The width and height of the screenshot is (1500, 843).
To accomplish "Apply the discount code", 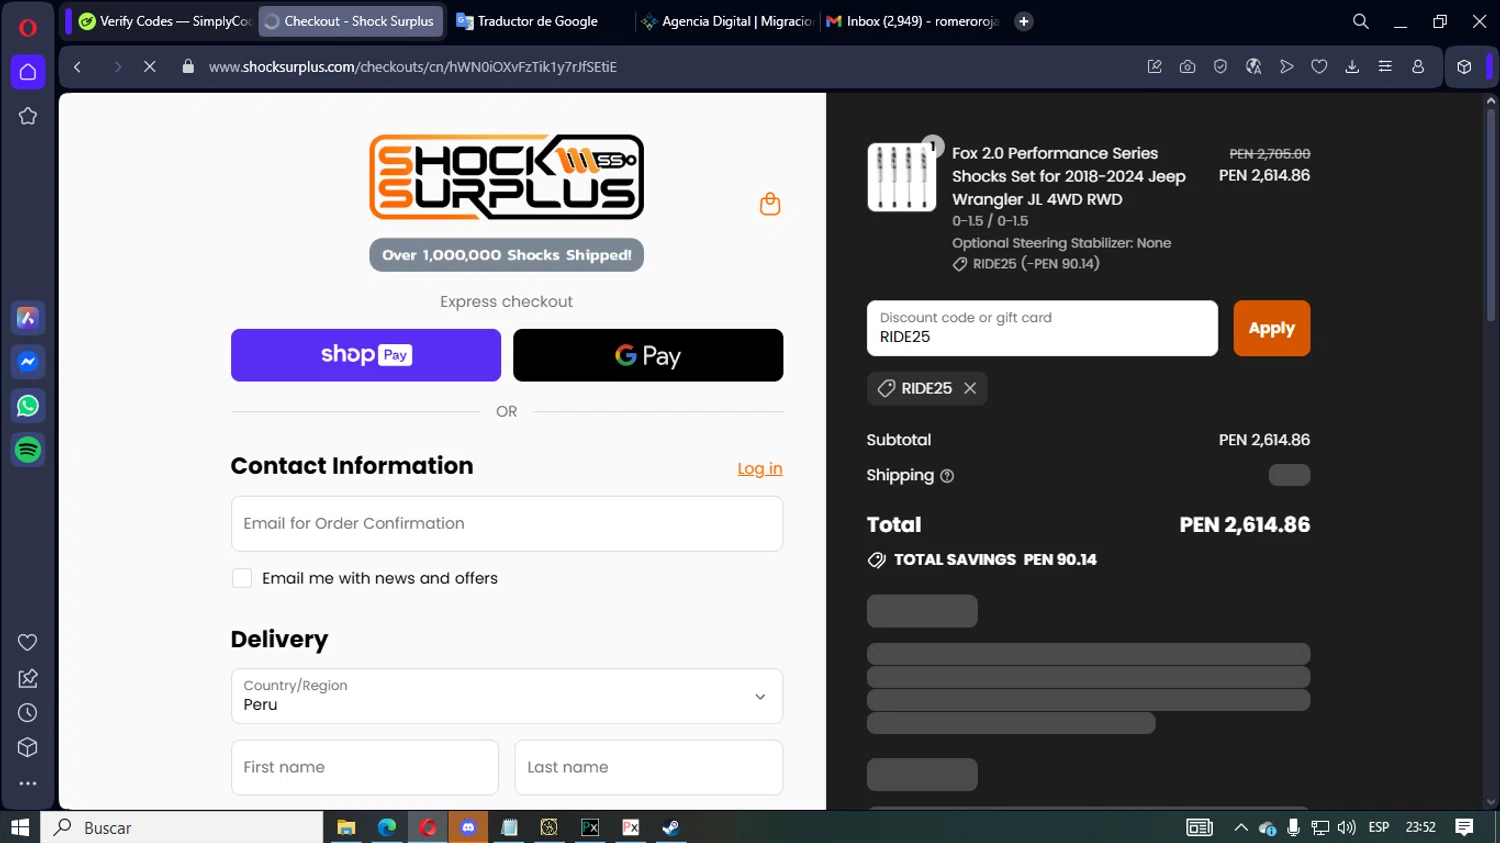I will click(x=1272, y=328).
